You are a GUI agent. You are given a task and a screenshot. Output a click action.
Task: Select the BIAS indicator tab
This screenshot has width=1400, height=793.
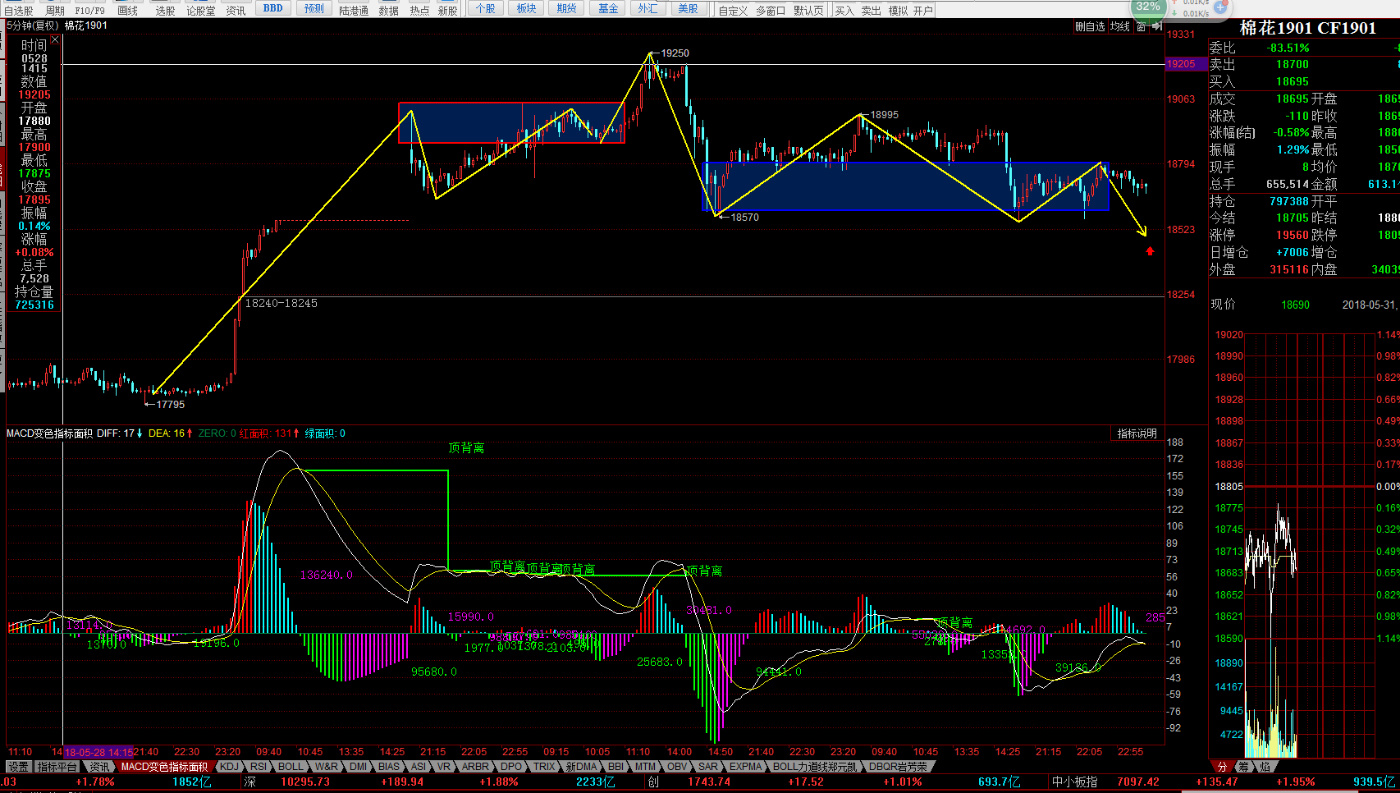click(389, 767)
